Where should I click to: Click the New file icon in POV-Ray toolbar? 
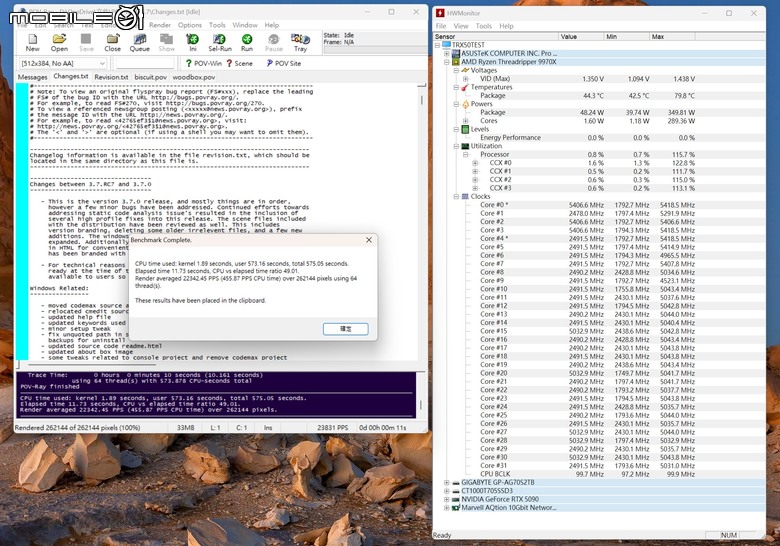pyautogui.click(x=32, y=43)
